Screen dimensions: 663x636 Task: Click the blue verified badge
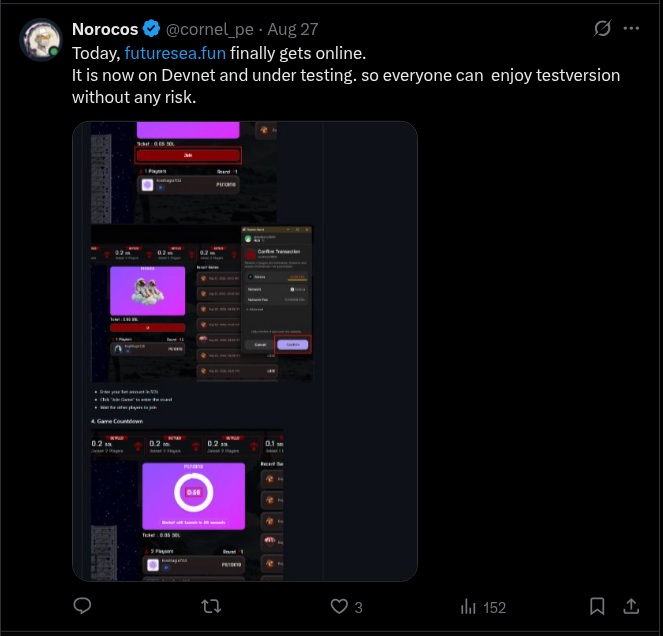click(x=150, y=30)
